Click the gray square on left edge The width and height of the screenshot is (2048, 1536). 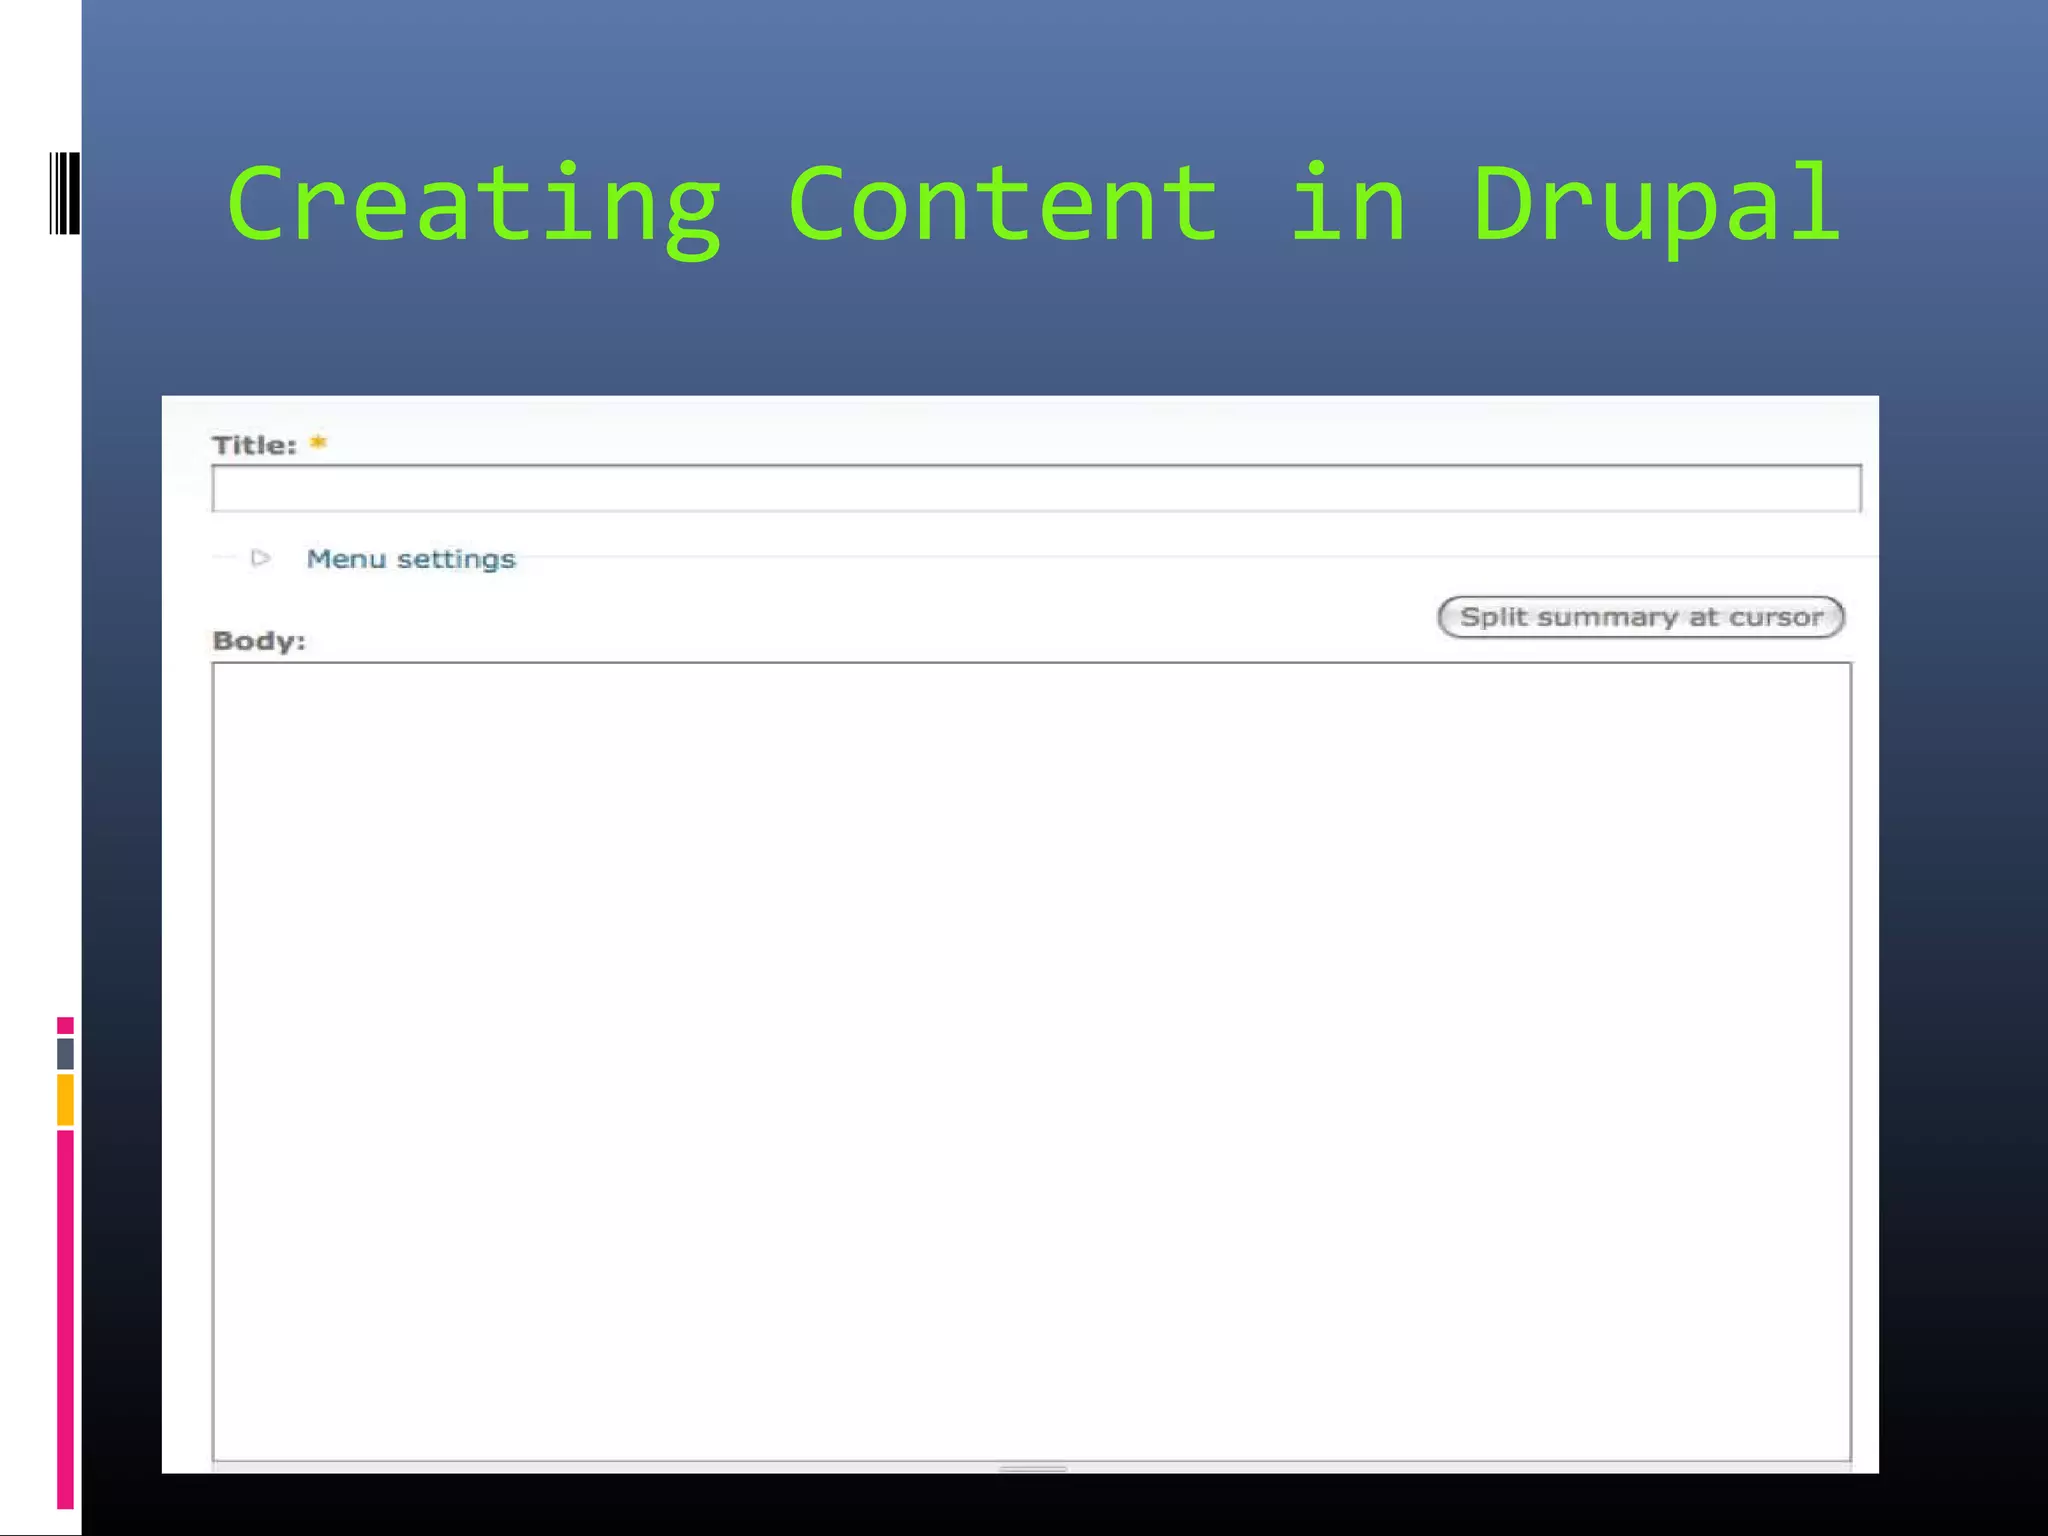click(65, 1053)
